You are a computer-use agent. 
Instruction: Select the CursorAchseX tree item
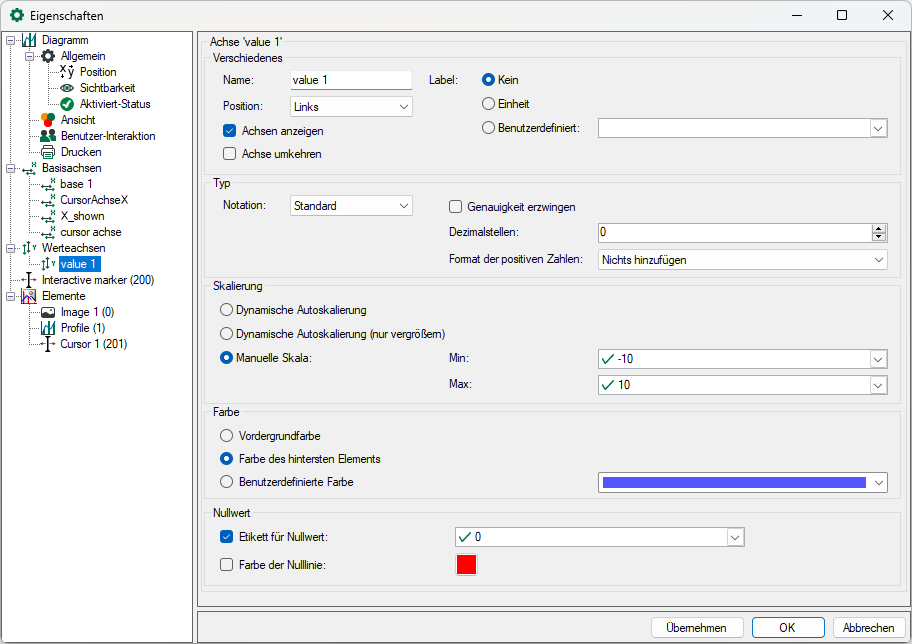tap(94, 200)
